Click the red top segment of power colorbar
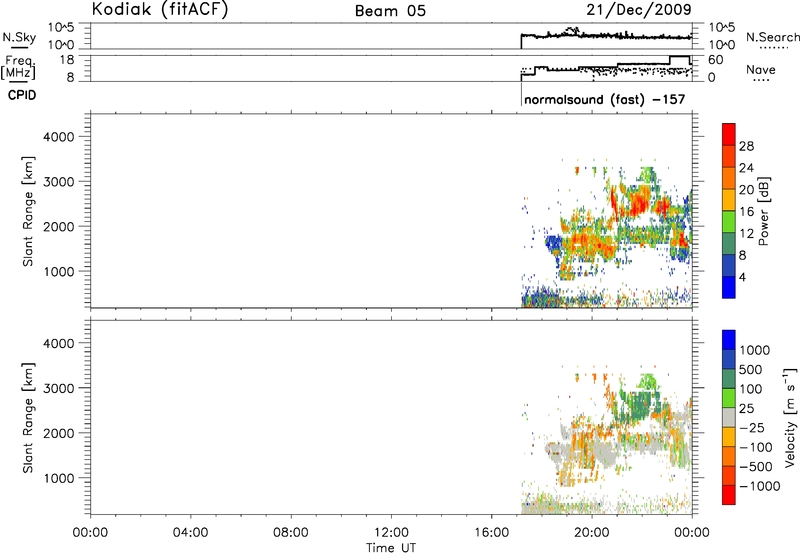Image resolution: width=800 pixels, height=554 pixels. 729,134
